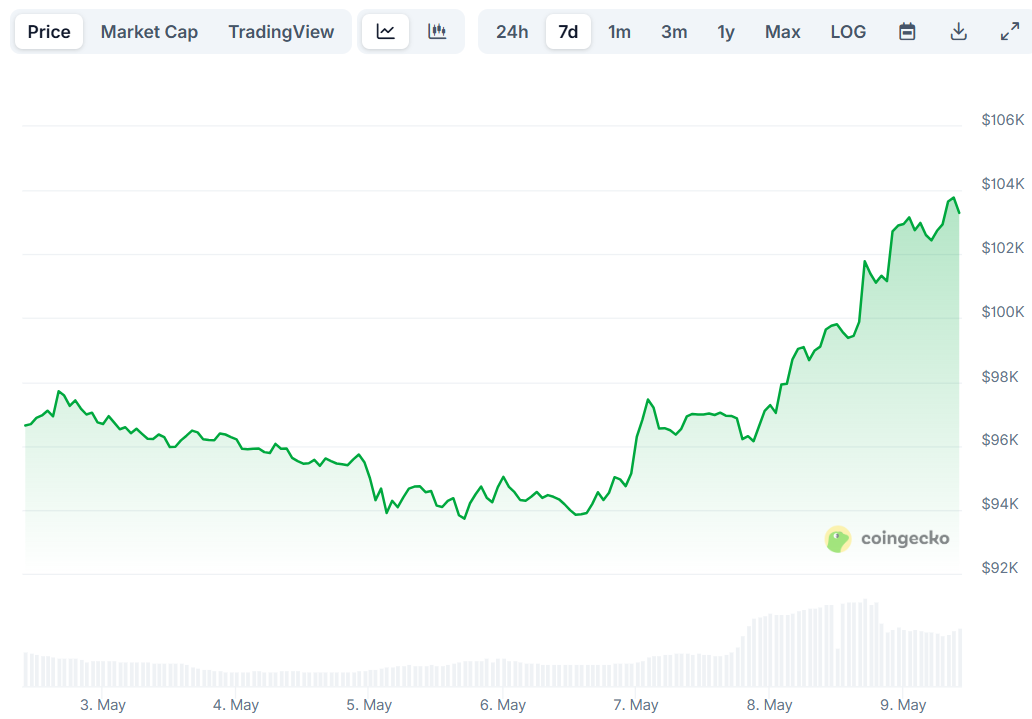Select the Price tab
1032x719 pixels.
pyautogui.click(x=48, y=31)
